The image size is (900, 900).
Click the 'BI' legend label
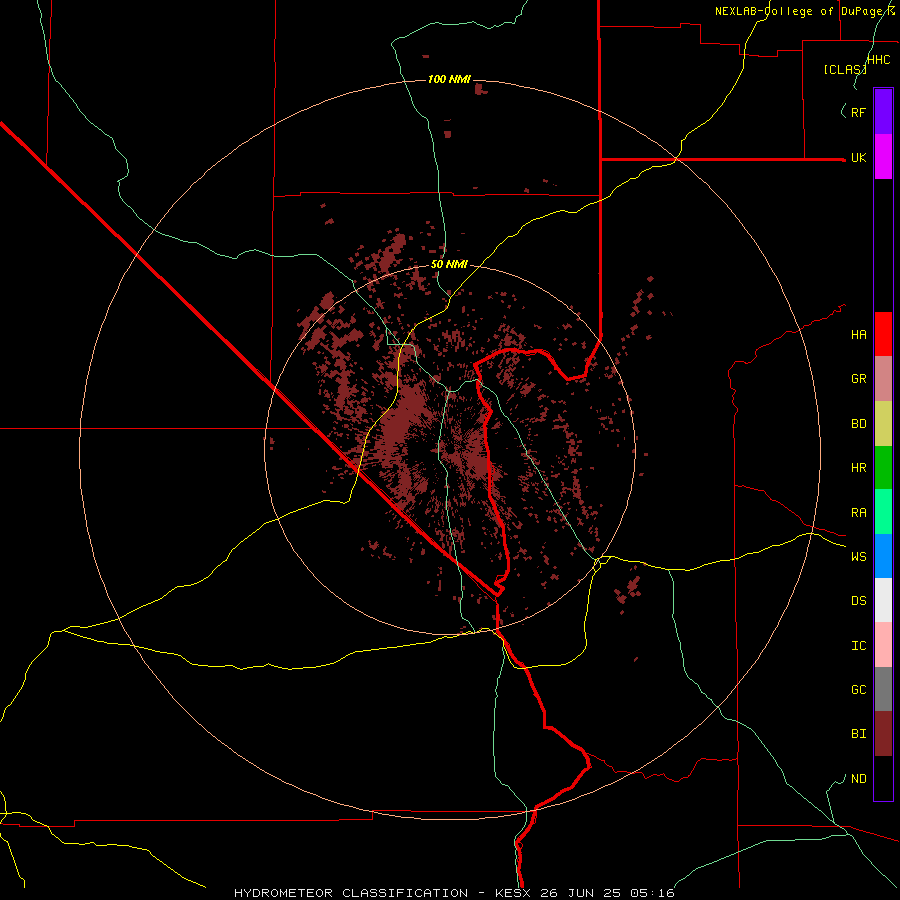(x=858, y=734)
